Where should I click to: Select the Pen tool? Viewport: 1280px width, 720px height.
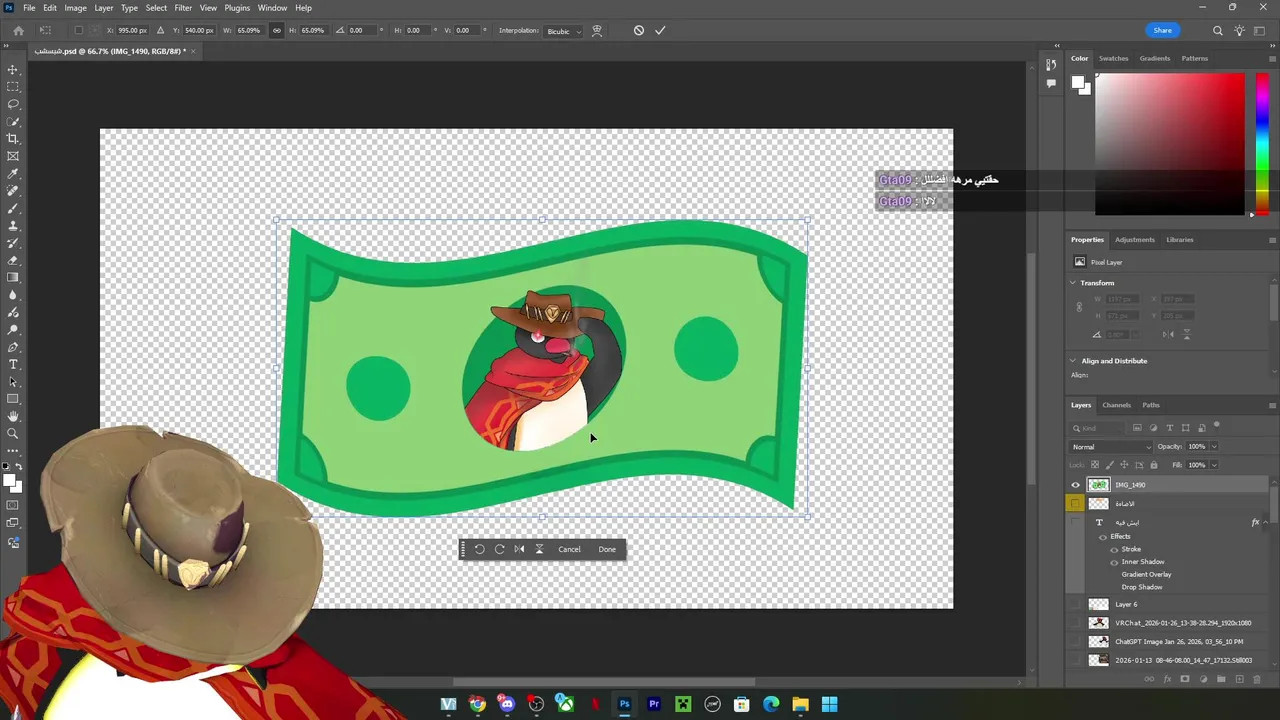(13, 347)
